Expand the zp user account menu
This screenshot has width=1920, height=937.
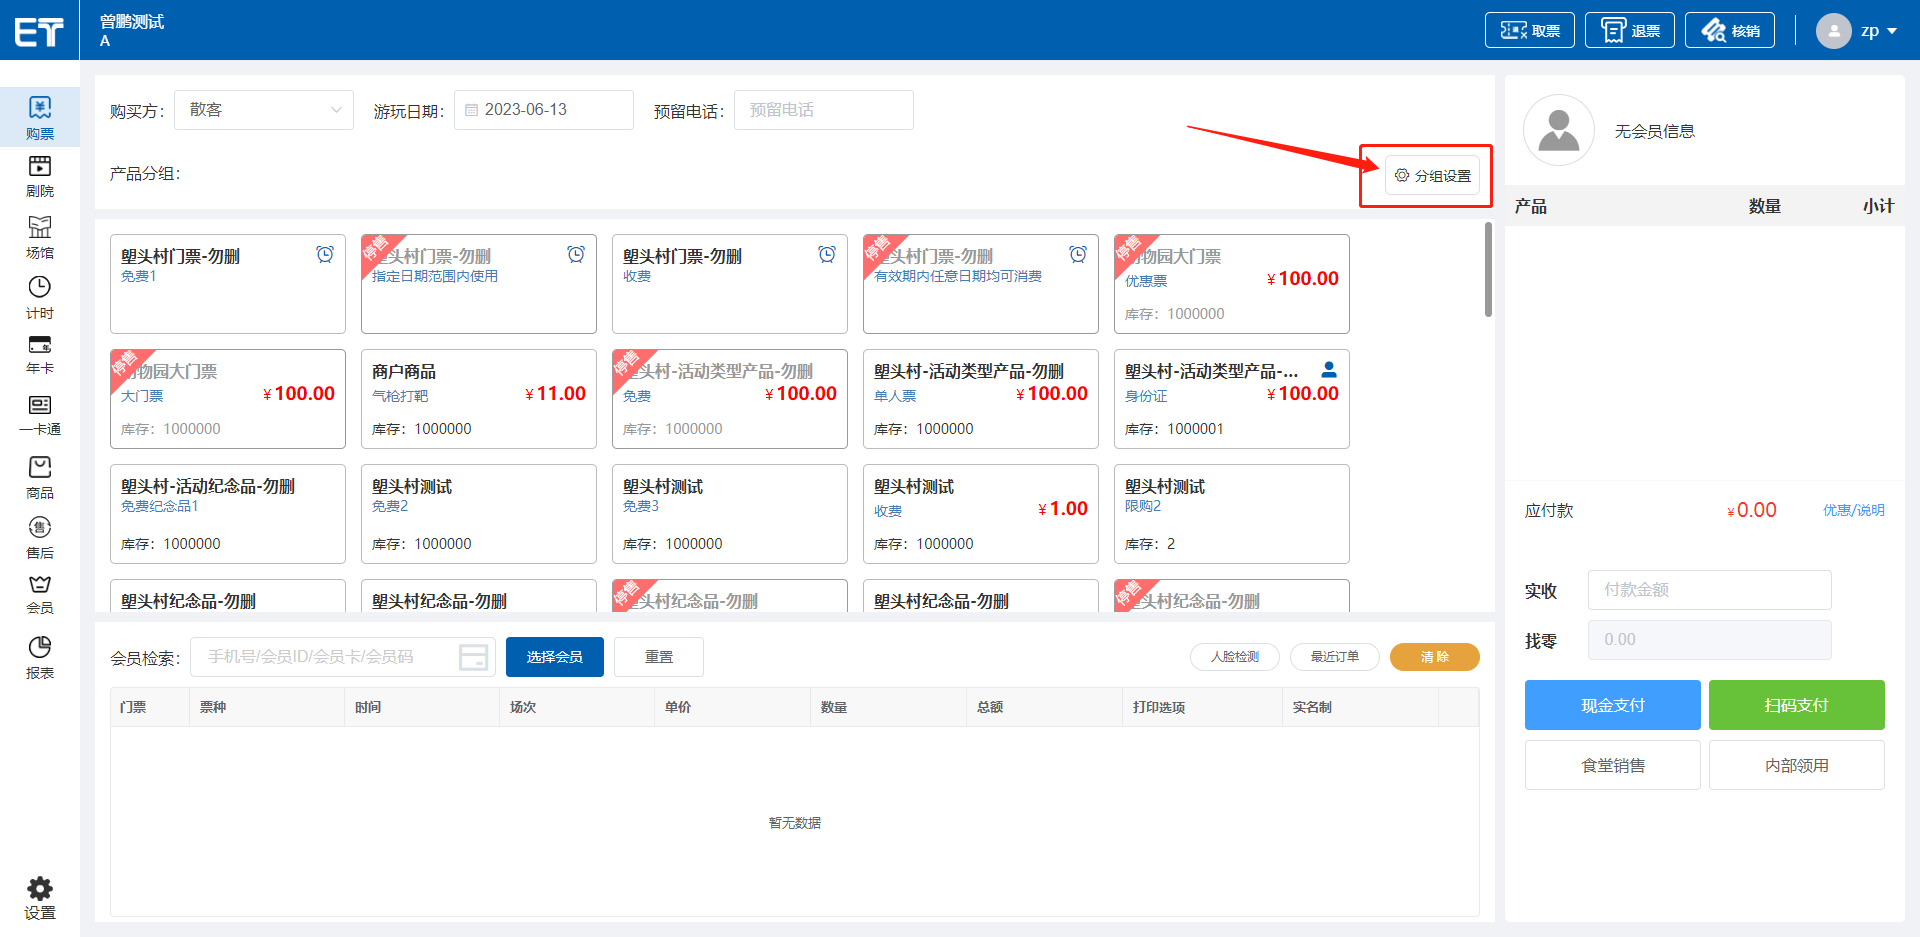[x=1856, y=31]
